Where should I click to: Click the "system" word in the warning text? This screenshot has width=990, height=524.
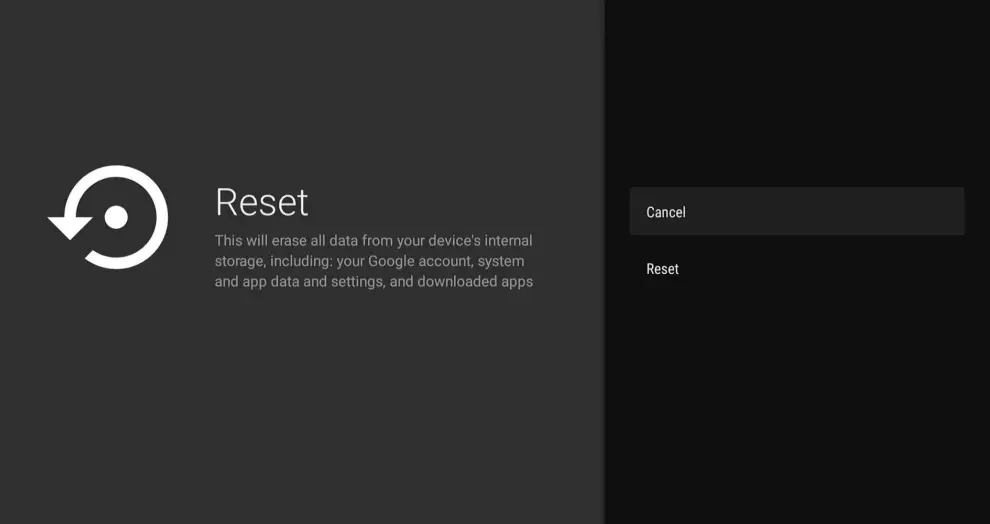click(500, 261)
